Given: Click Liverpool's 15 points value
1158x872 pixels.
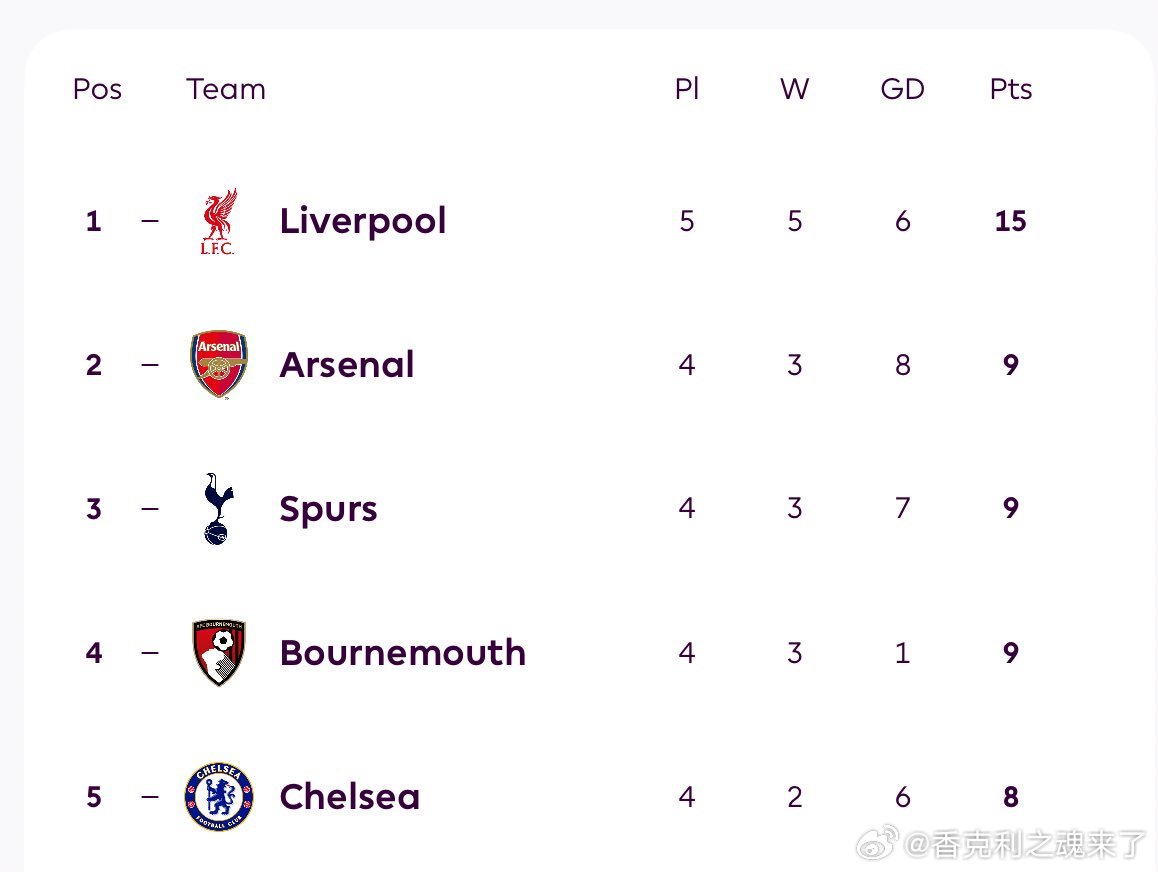Looking at the screenshot, I should point(1010,221).
